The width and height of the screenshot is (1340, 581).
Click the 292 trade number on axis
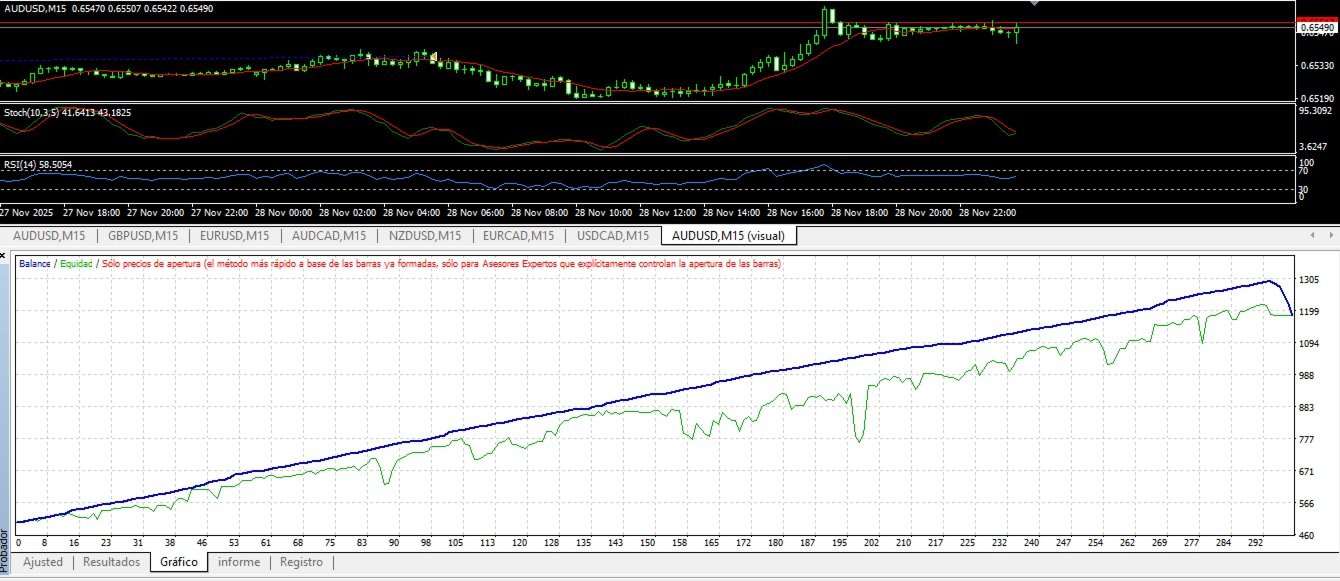pyautogui.click(x=1257, y=543)
